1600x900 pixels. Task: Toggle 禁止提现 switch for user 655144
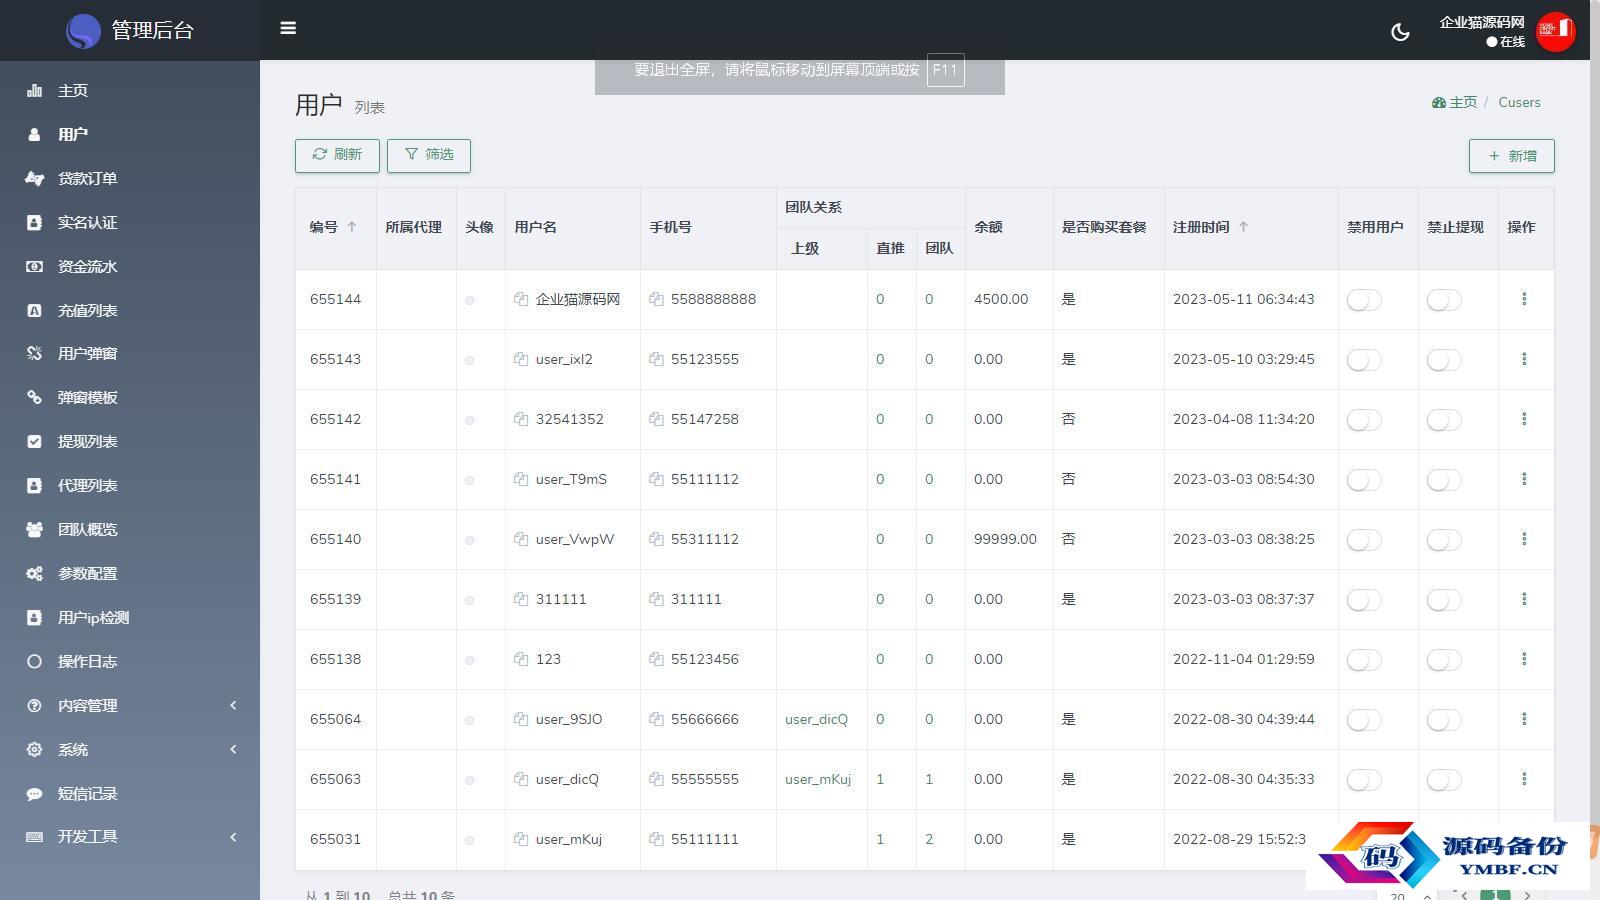tap(1444, 300)
